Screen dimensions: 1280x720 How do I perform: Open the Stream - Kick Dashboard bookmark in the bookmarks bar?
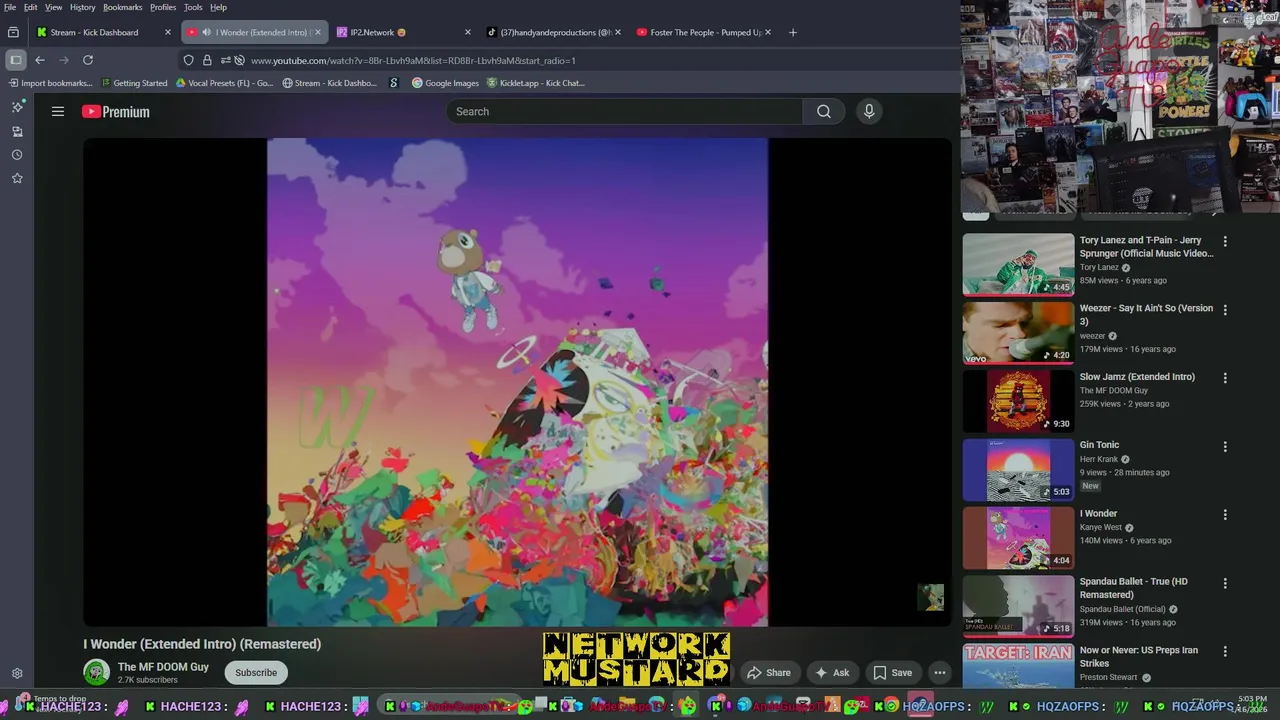pos(330,83)
